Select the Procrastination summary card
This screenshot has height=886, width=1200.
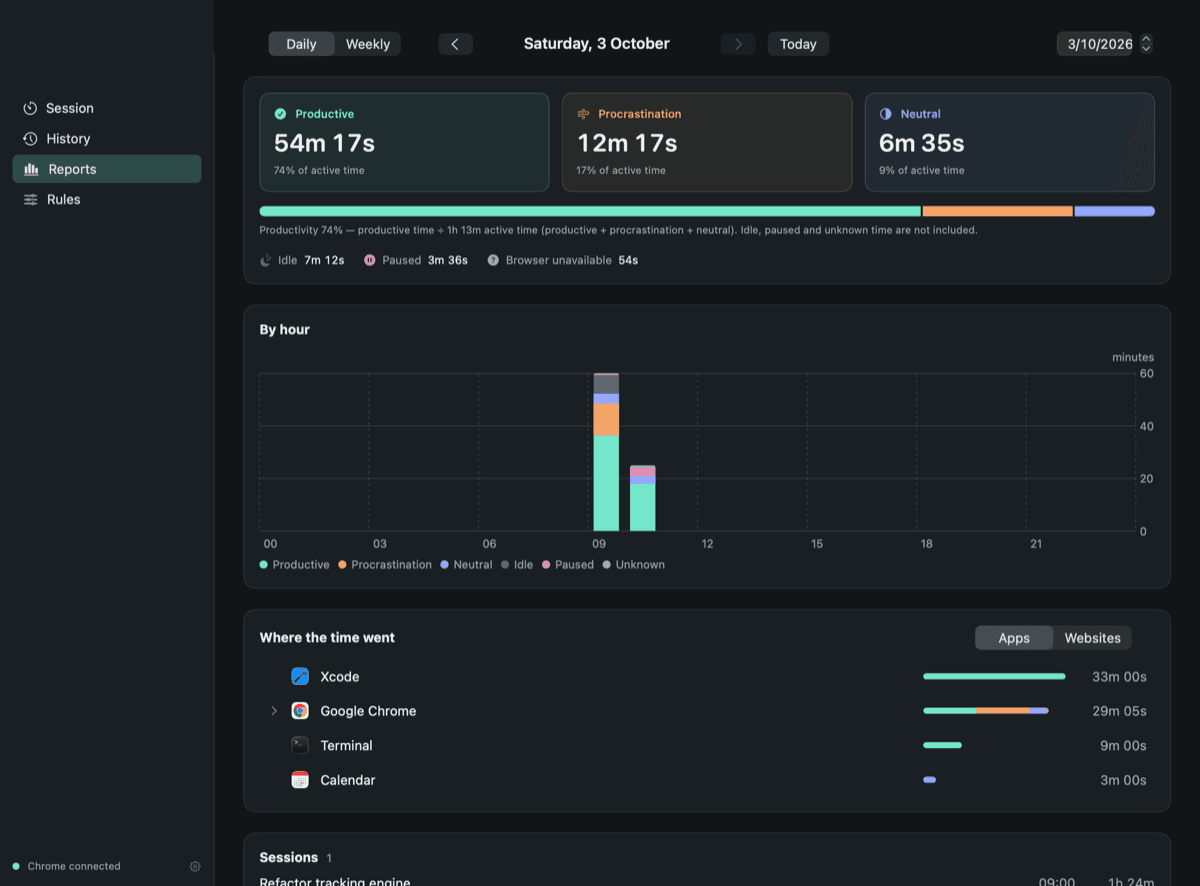(x=707, y=142)
